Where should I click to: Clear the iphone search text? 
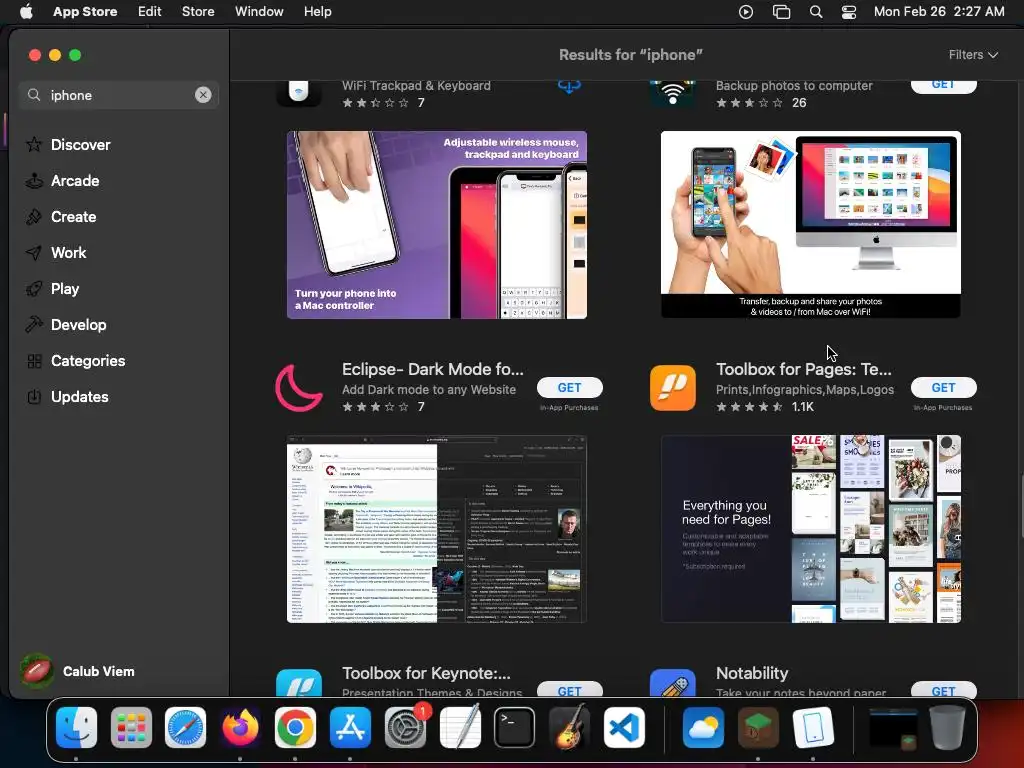pyautogui.click(x=203, y=95)
